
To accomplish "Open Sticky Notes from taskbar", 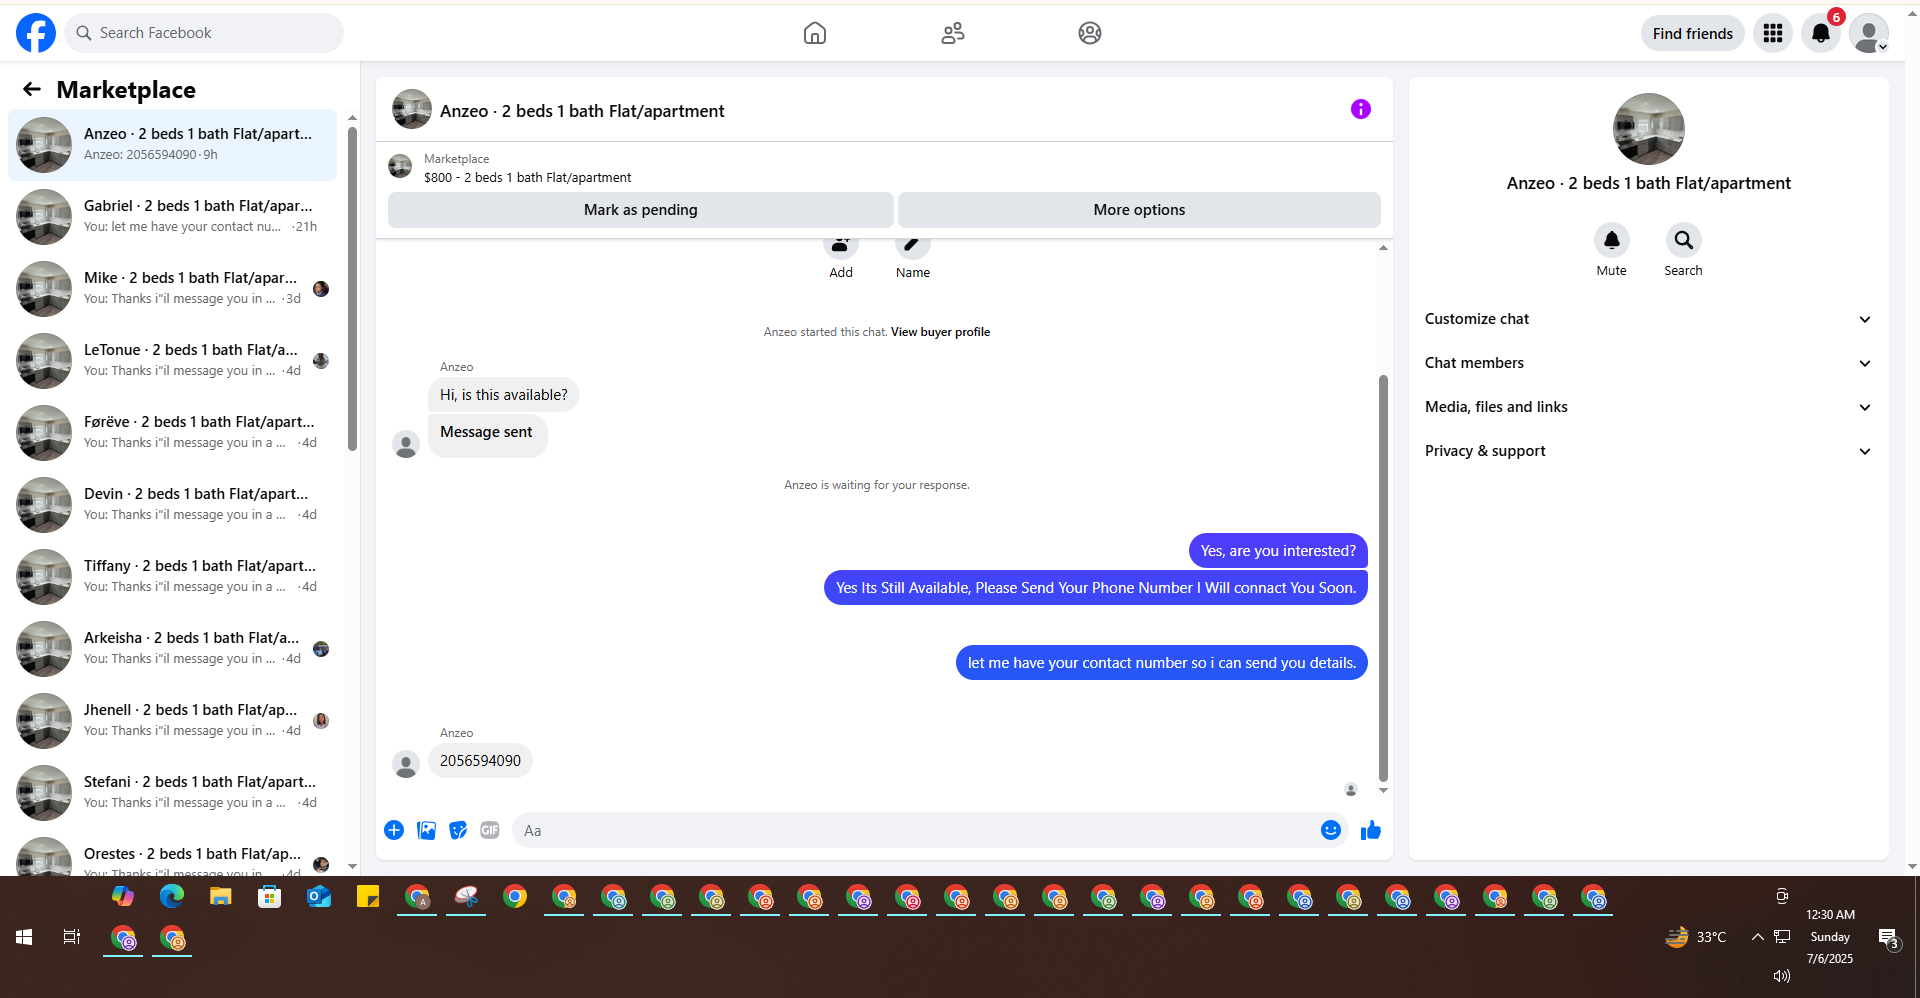I will [368, 897].
